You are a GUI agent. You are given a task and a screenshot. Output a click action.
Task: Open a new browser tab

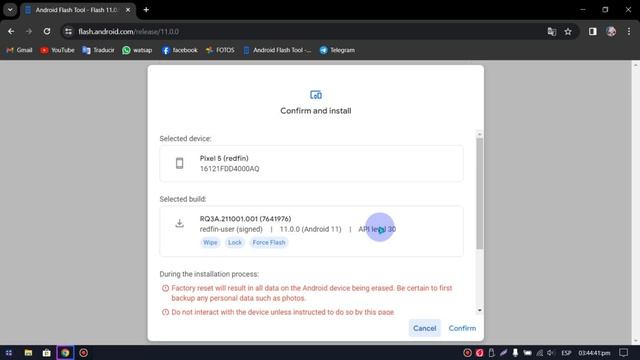pyautogui.click(x=146, y=10)
